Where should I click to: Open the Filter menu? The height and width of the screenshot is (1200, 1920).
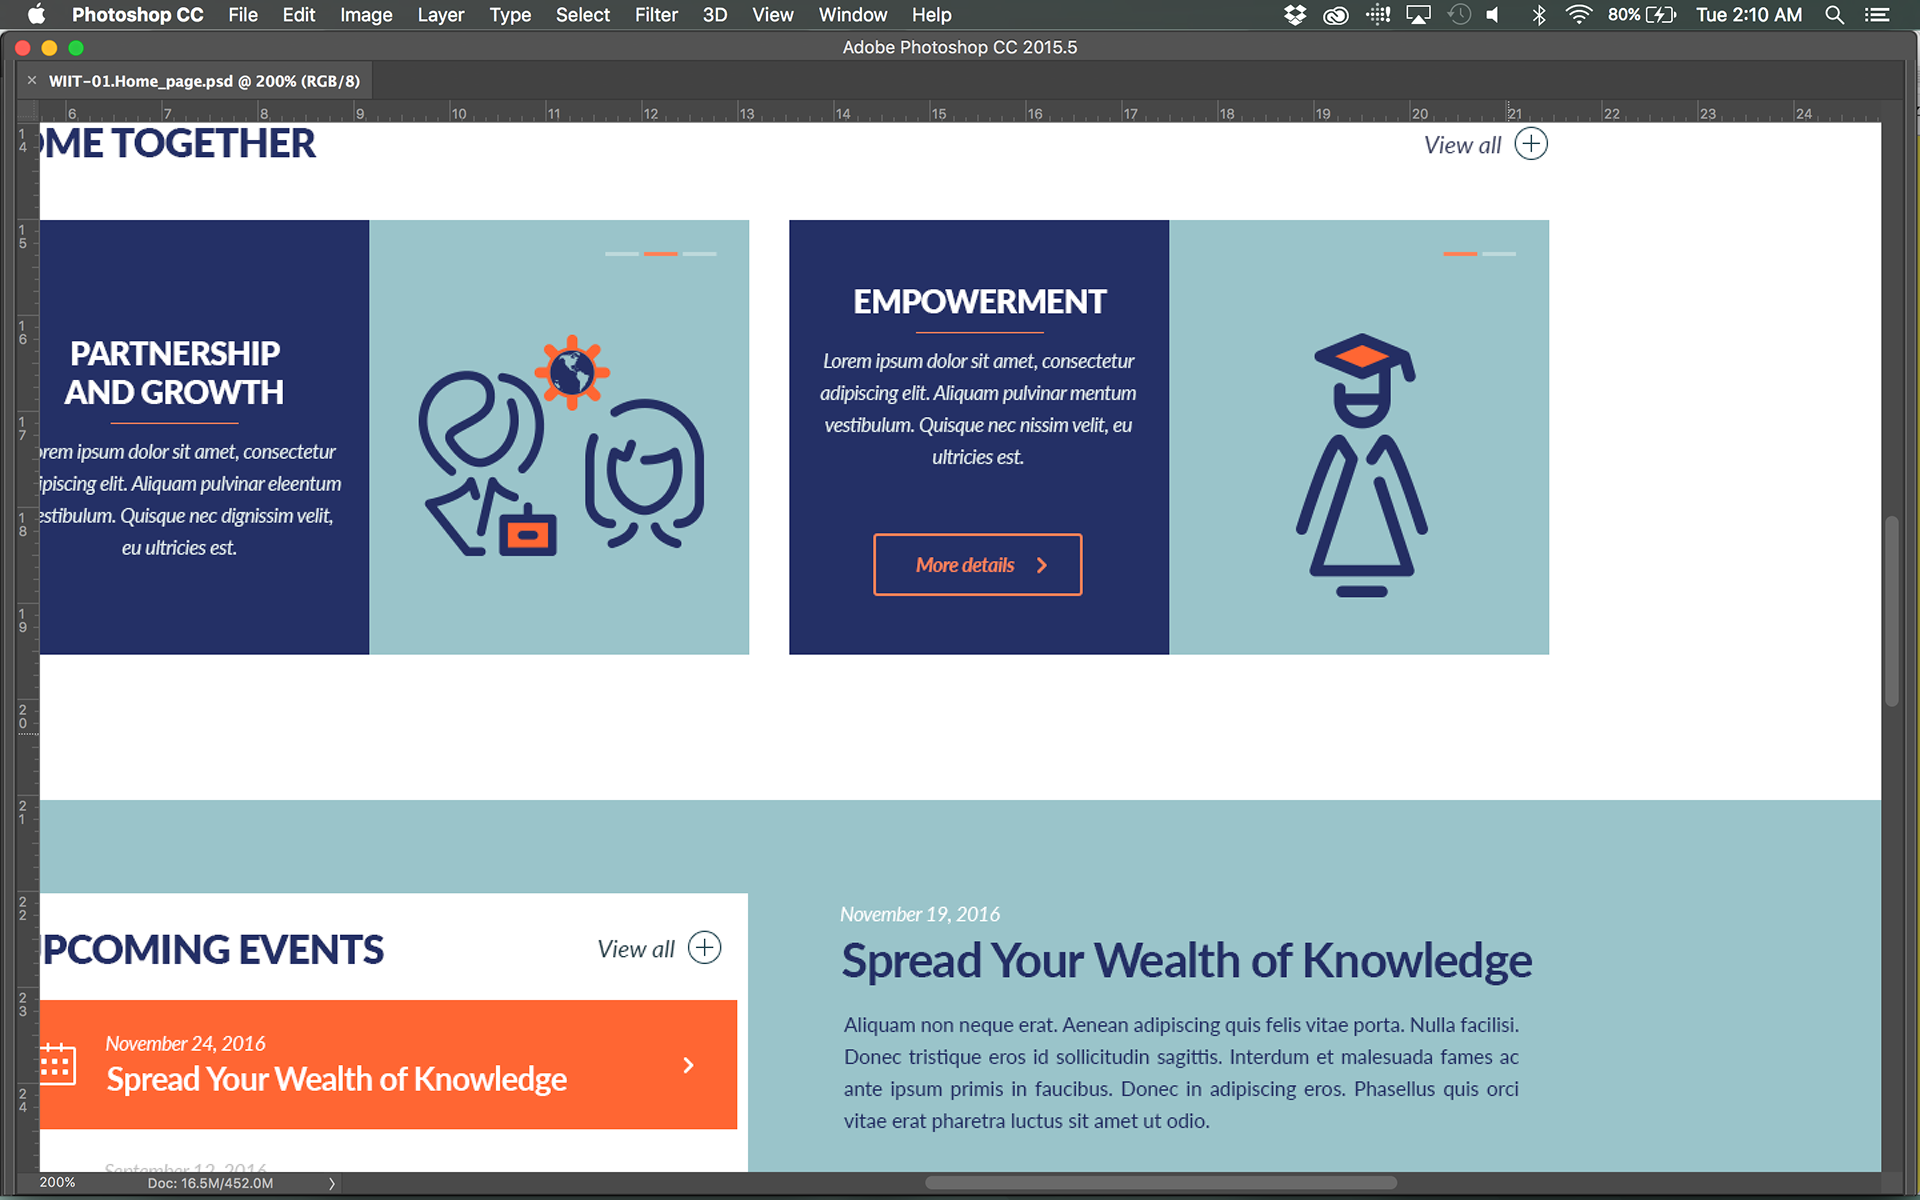655,15
